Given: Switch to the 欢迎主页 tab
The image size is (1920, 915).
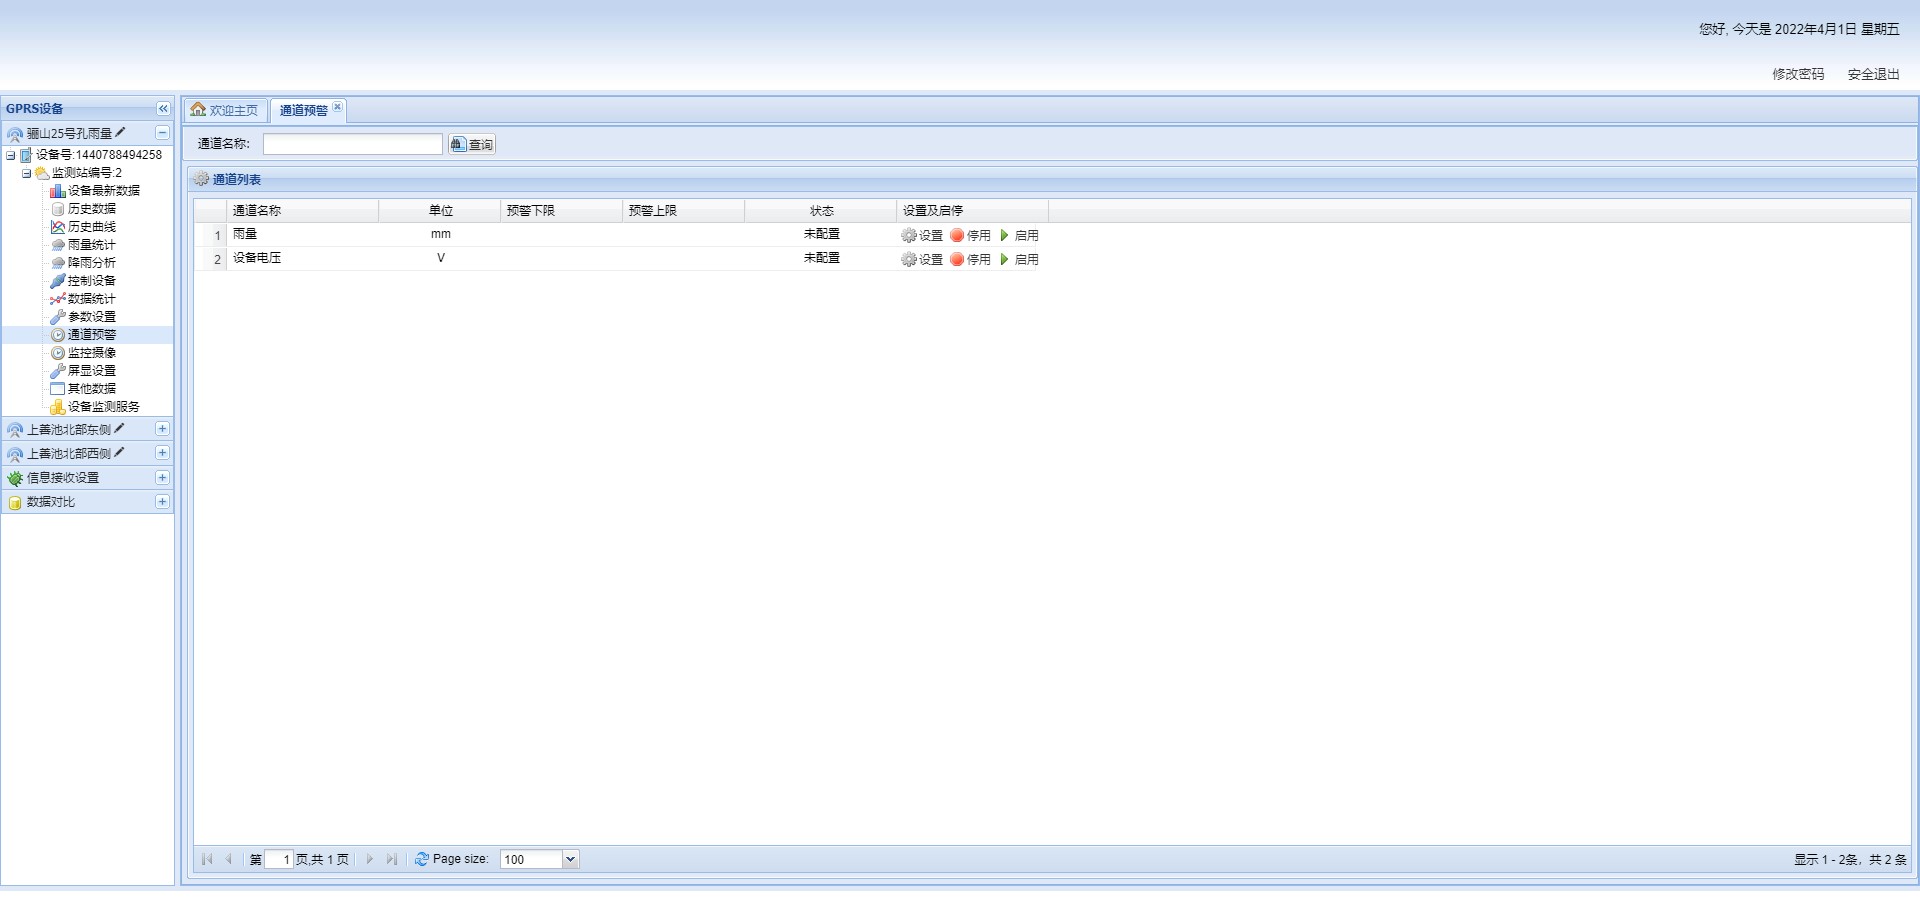Looking at the screenshot, I should click(x=225, y=110).
